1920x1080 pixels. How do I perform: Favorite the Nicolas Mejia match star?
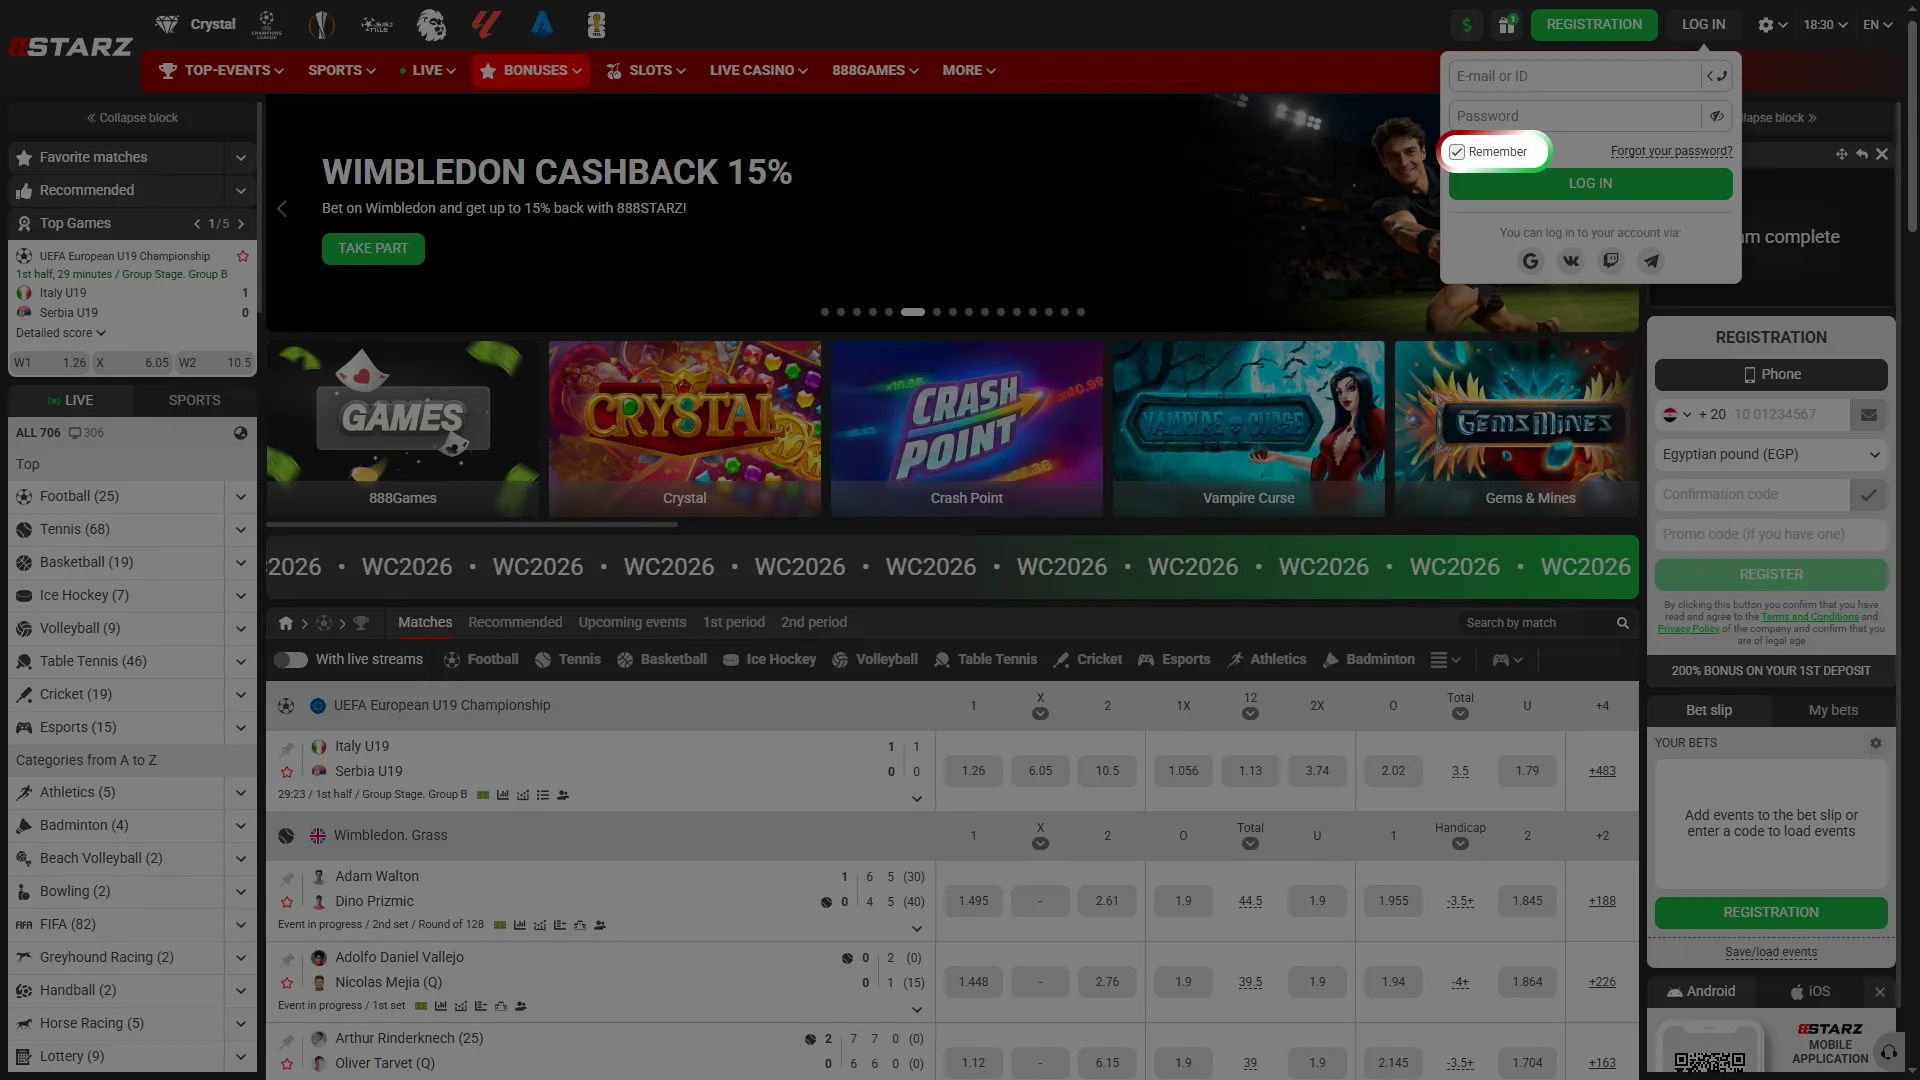click(x=287, y=983)
